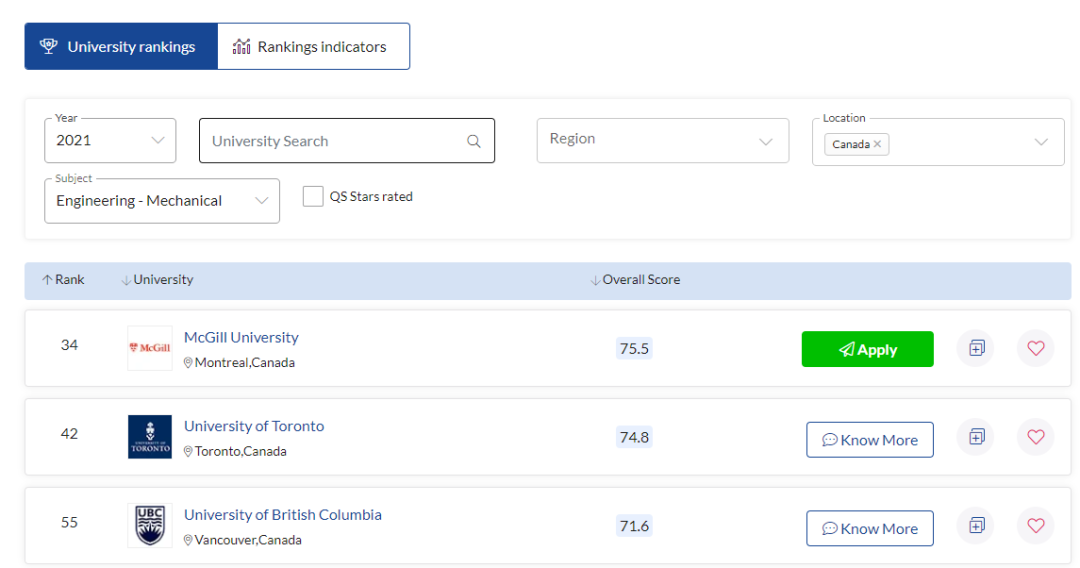The height and width of the screenshot is (568, 1080).
Task: Open the McGill University link
Action: click(x=241, y=337)
